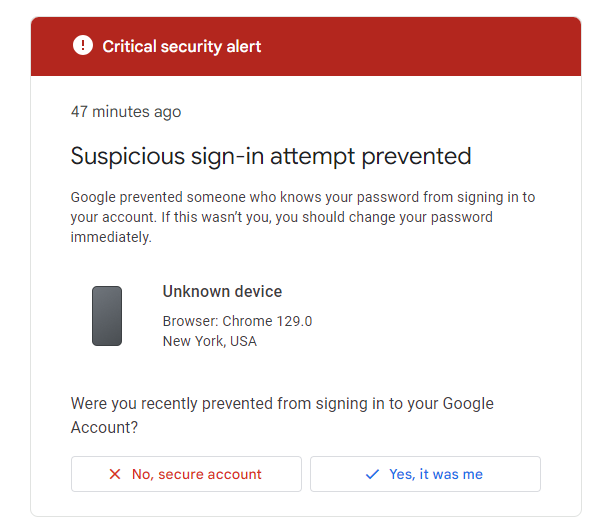Viewport: 606px width, 530px height.
Task: Click the gray phone device icon
Action: (x=107, y=316)
